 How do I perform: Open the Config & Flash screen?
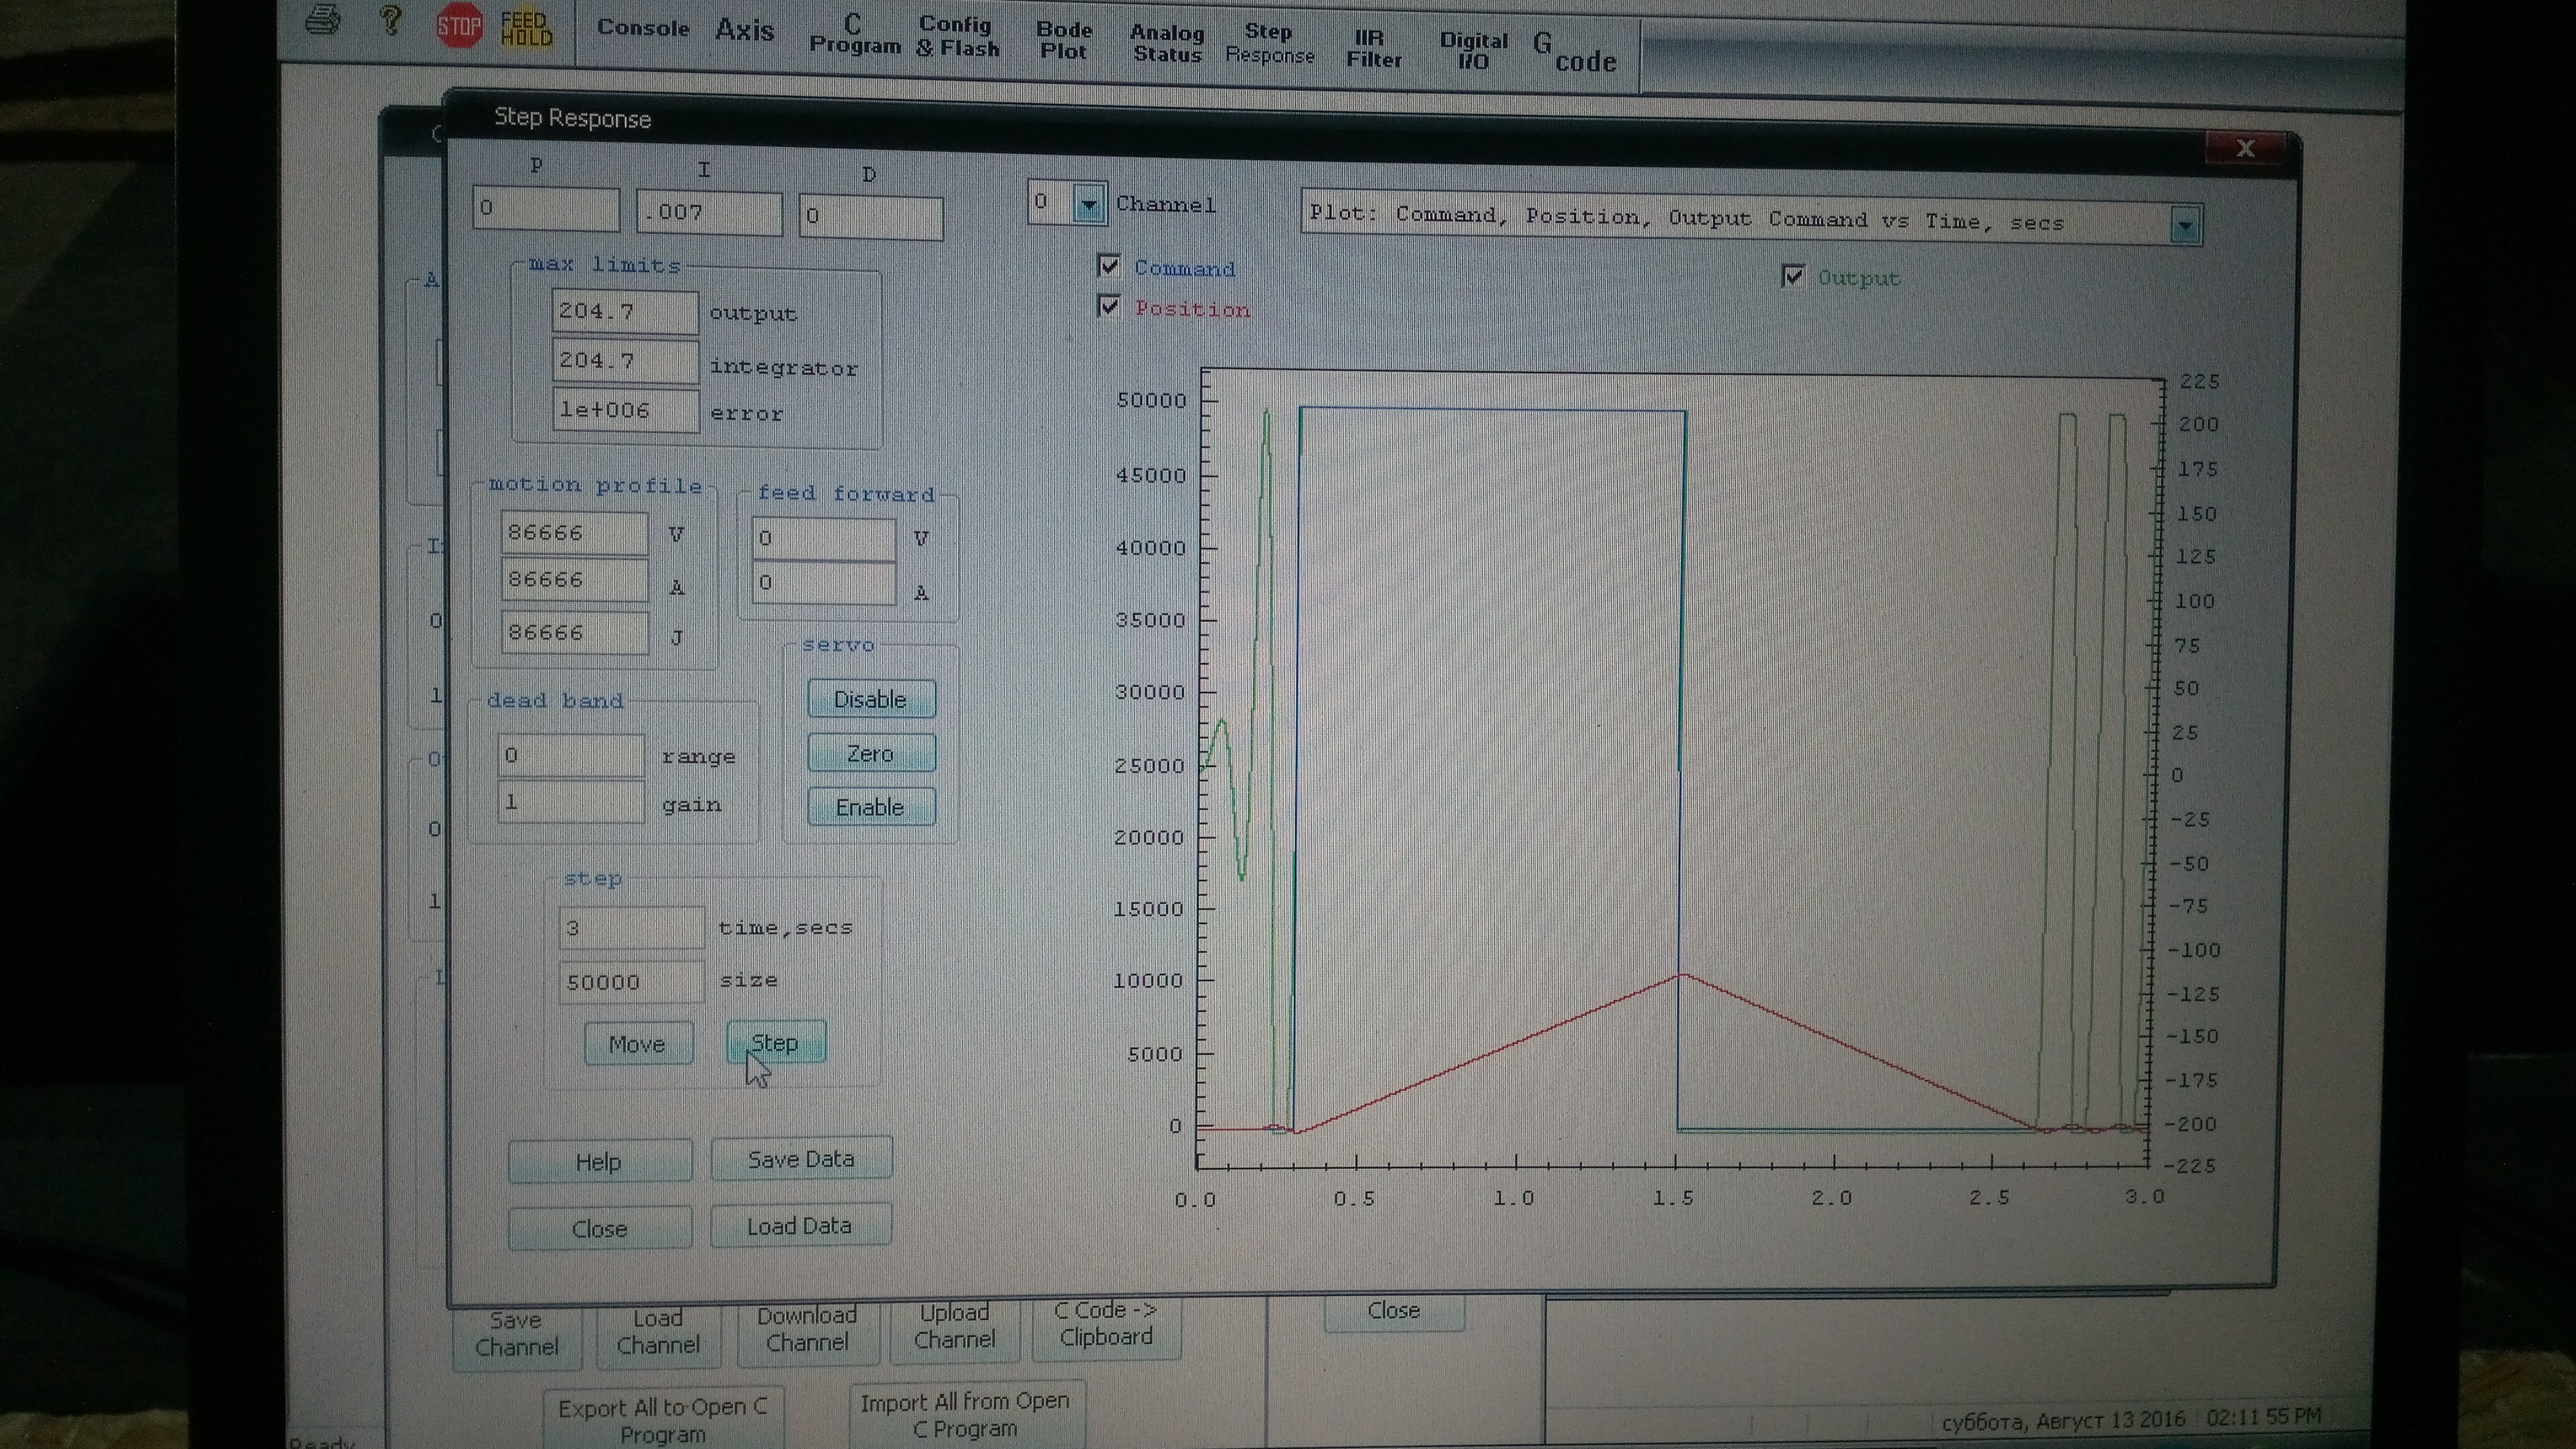(x=957, y=36)
